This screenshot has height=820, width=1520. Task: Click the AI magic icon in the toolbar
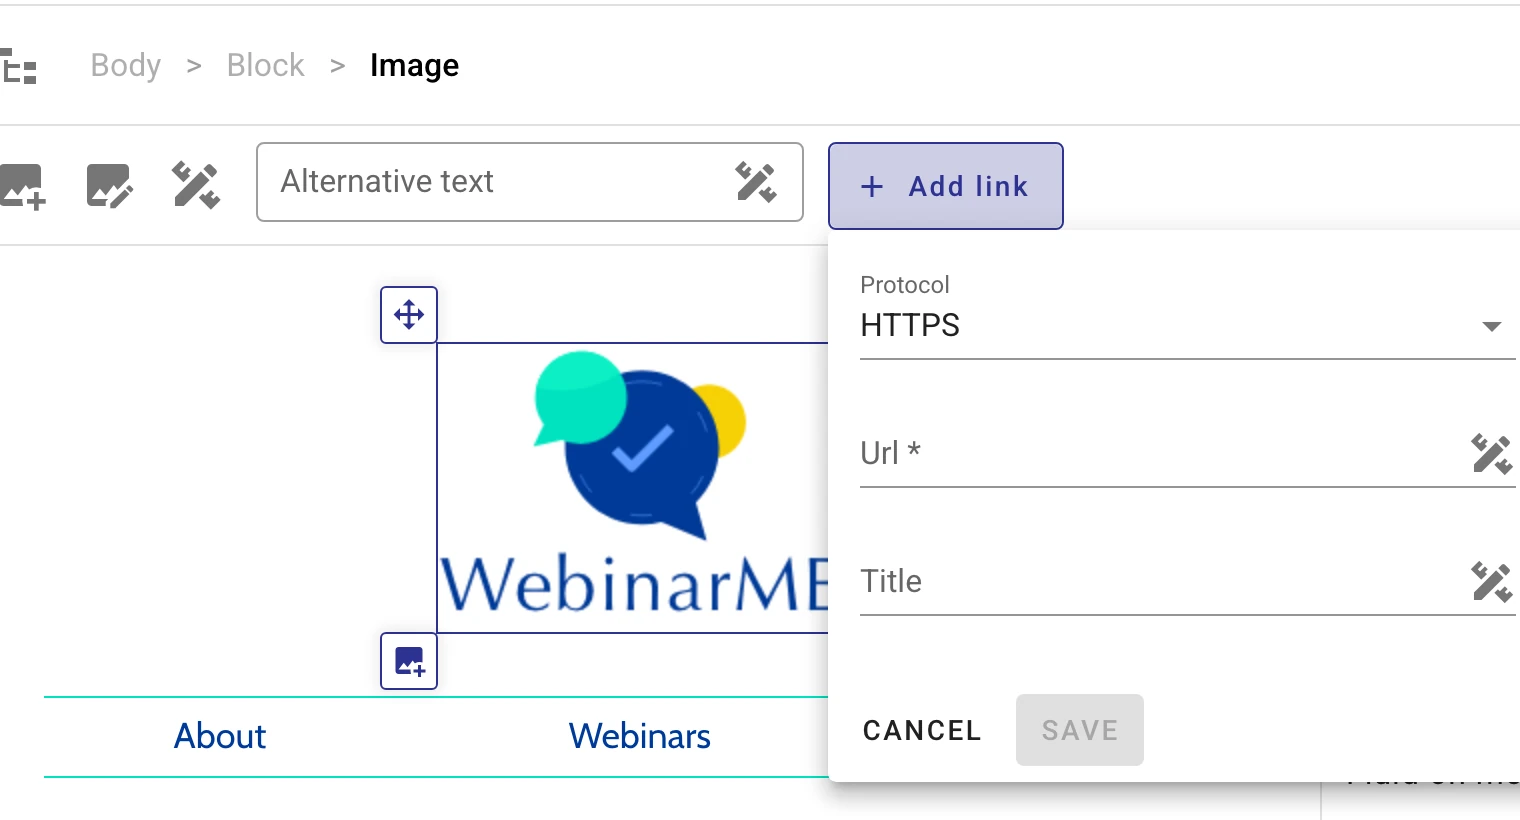click(195, 185)
